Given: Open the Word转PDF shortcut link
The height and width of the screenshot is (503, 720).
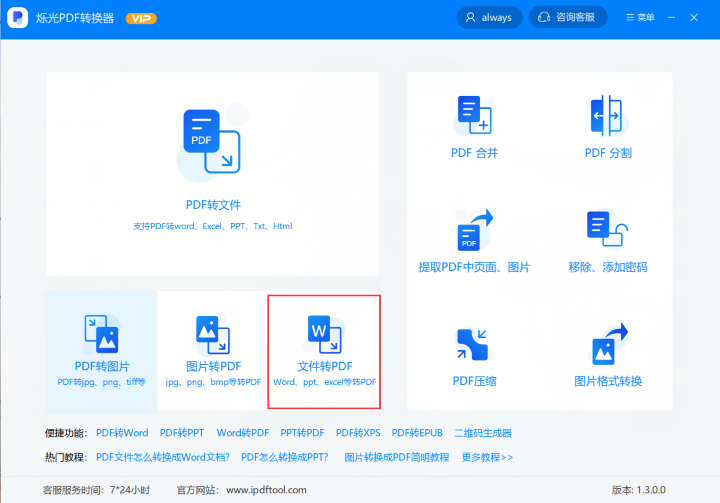Looking at the screenshot, I should pyautogui.click(x=243, y=433).
